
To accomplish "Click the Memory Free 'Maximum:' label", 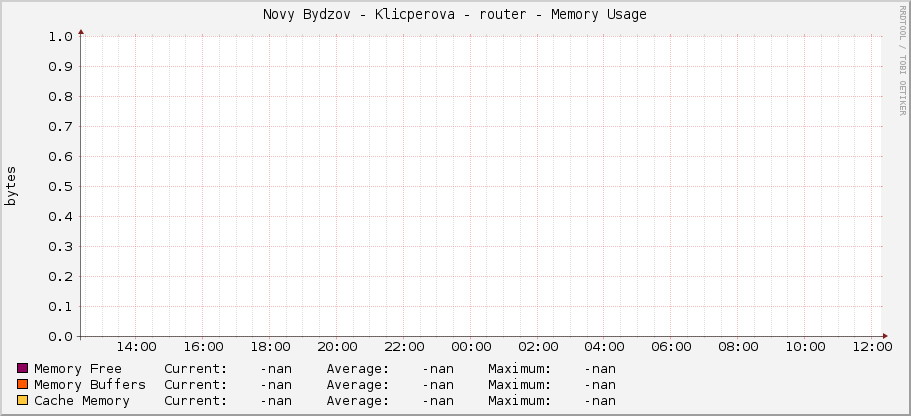I will tap(520, 368).
